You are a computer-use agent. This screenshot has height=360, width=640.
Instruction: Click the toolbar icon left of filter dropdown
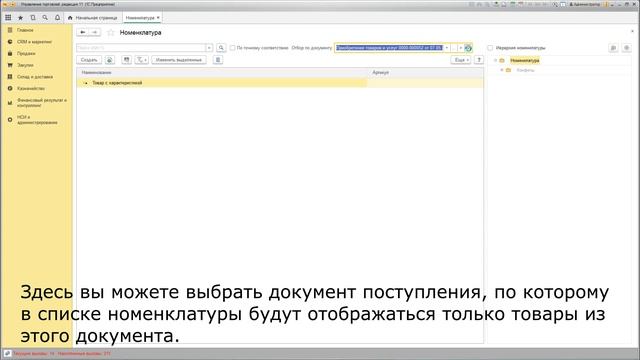(x=127, y=60)
